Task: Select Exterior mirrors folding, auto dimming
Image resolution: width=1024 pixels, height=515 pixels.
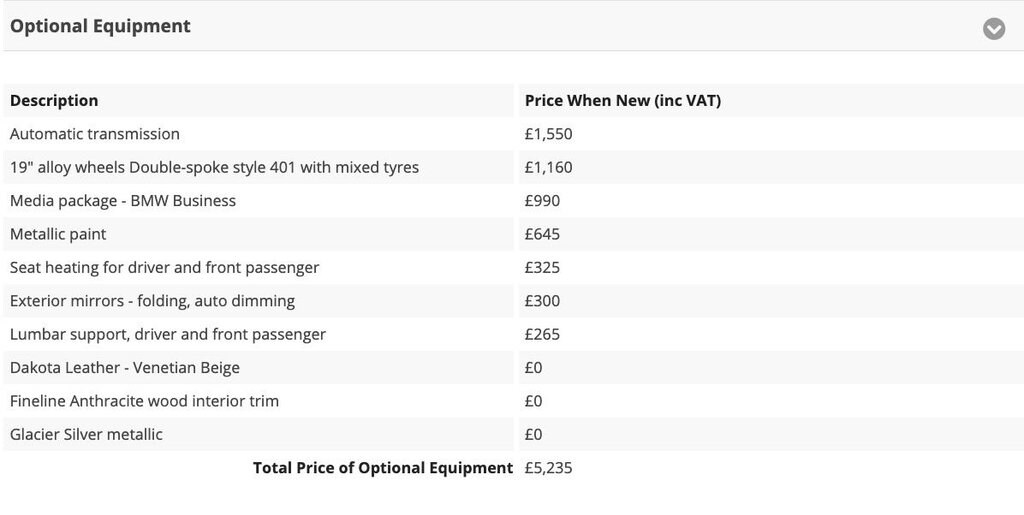Action: (x=152, y=300)
